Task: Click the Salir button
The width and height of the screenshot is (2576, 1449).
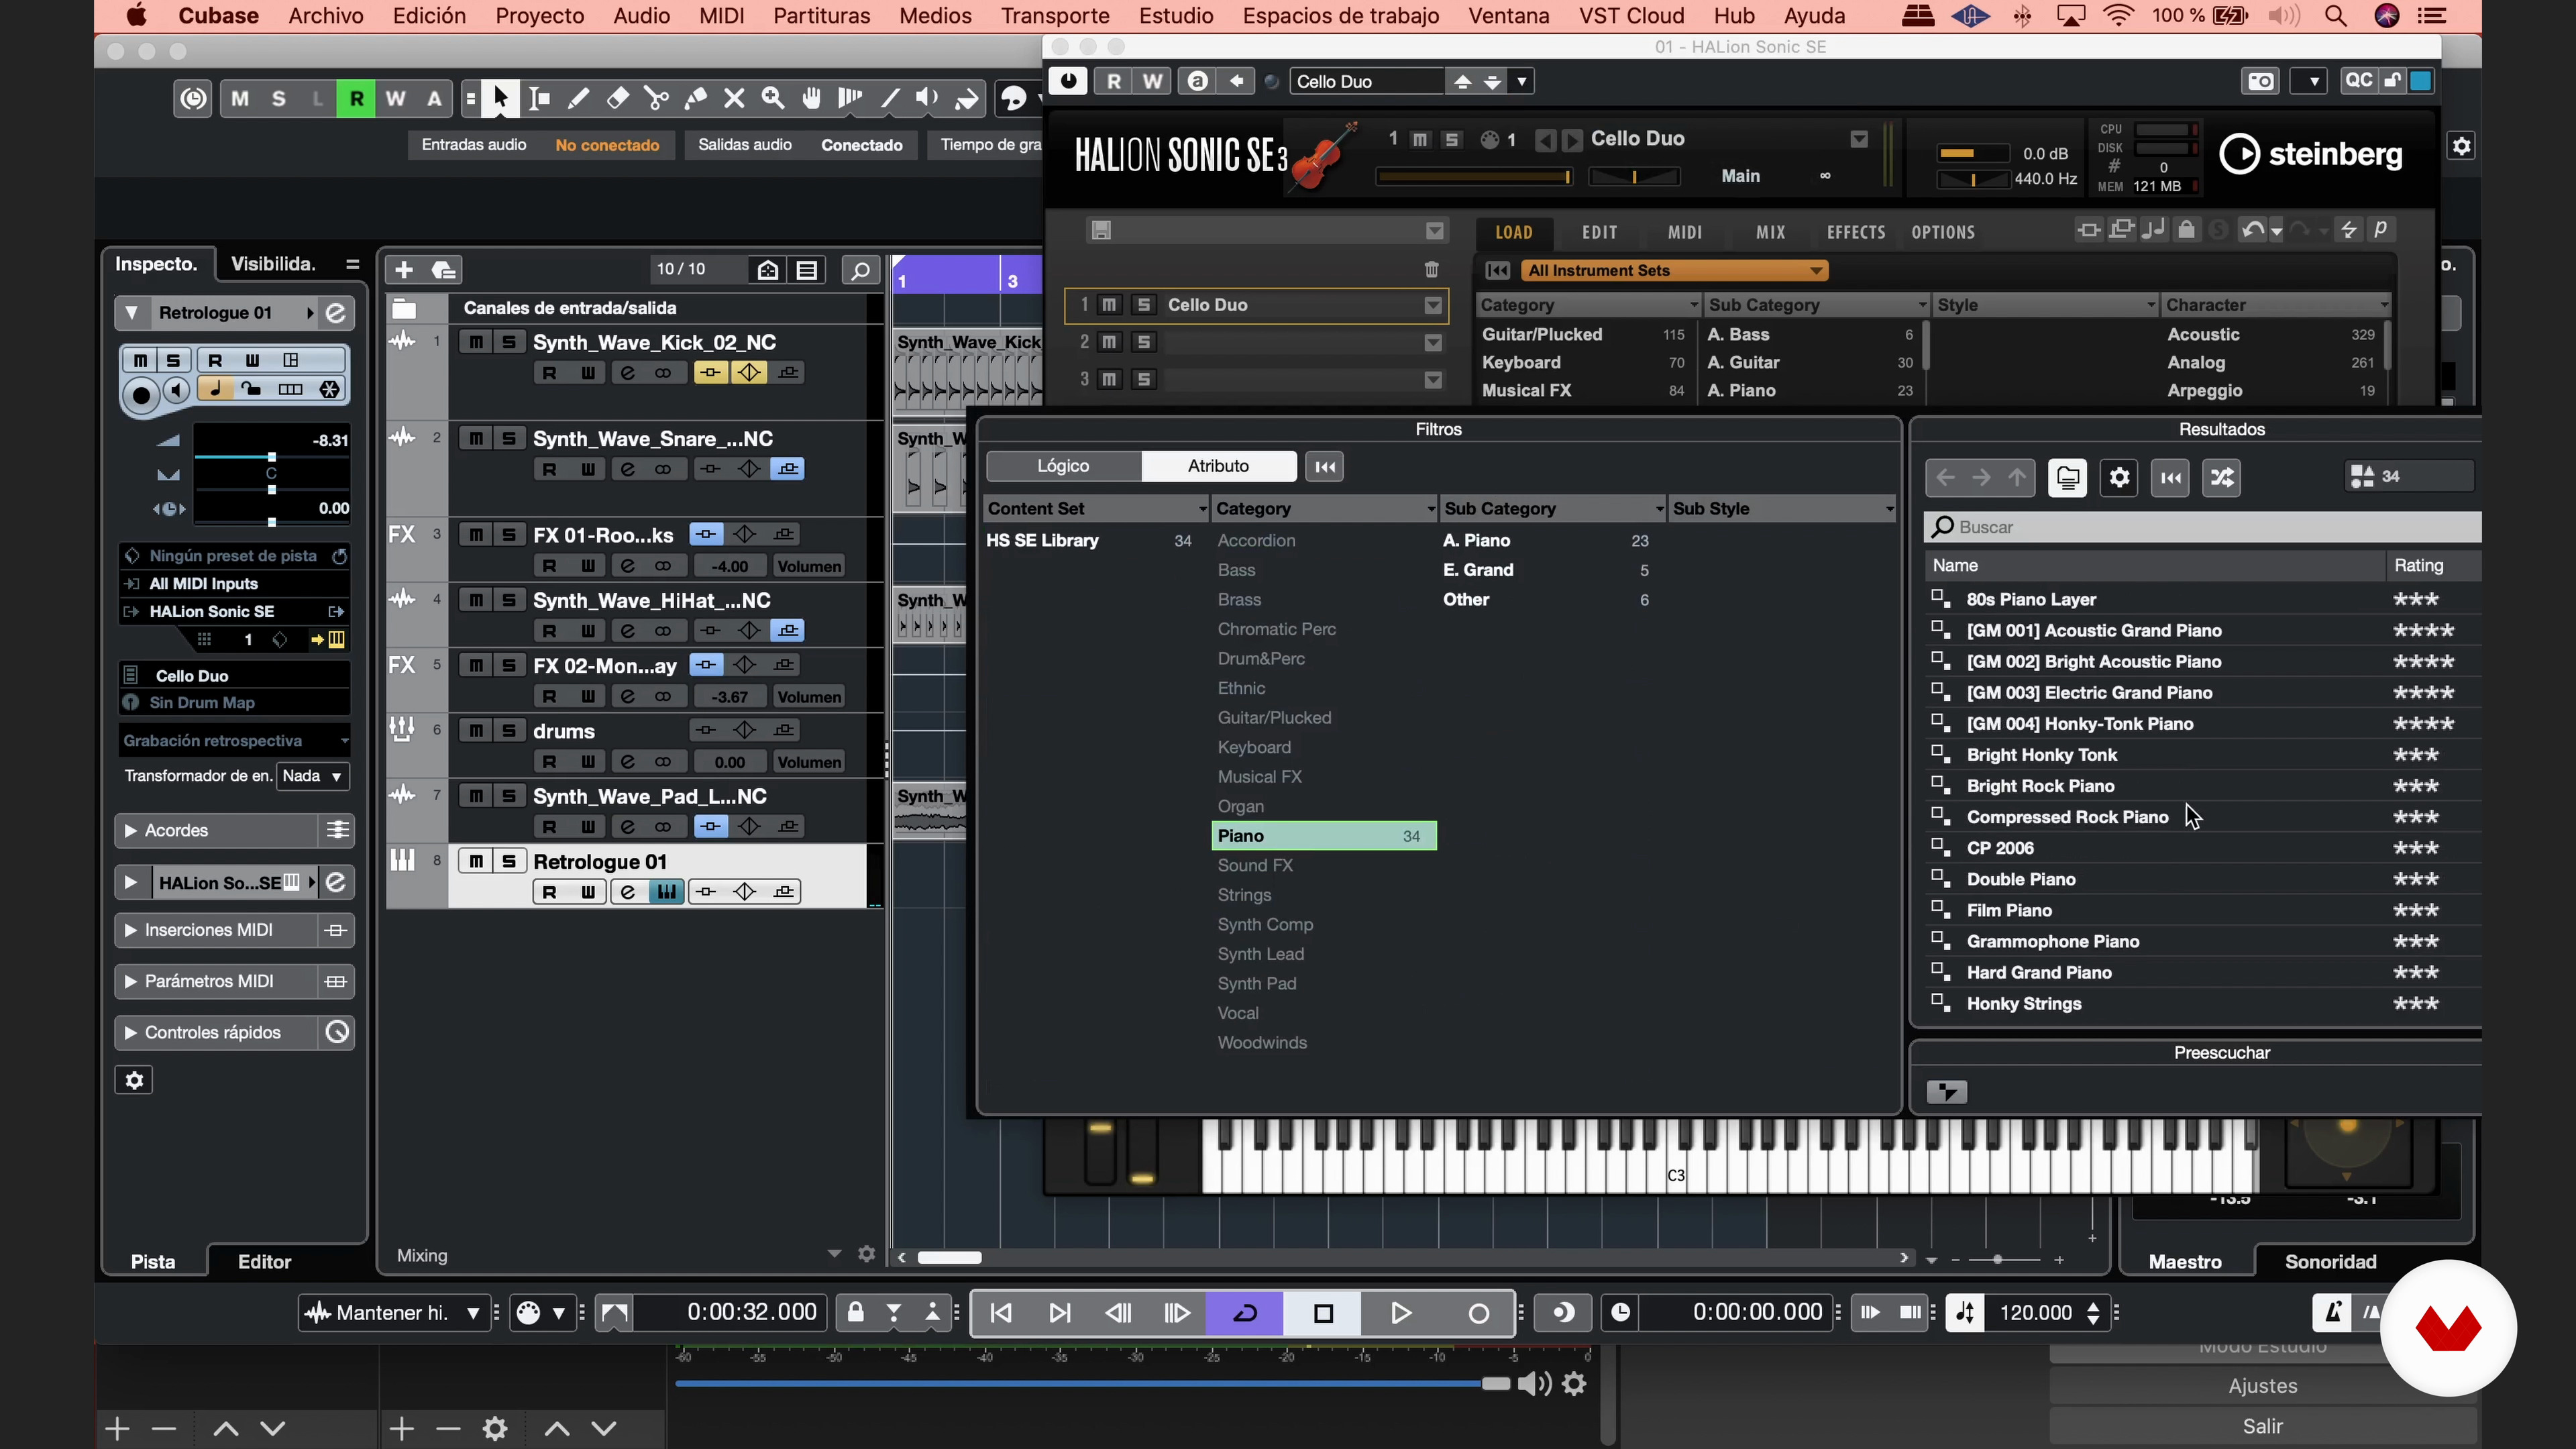Action: pyautogui.click(x=2262, y=1426)
